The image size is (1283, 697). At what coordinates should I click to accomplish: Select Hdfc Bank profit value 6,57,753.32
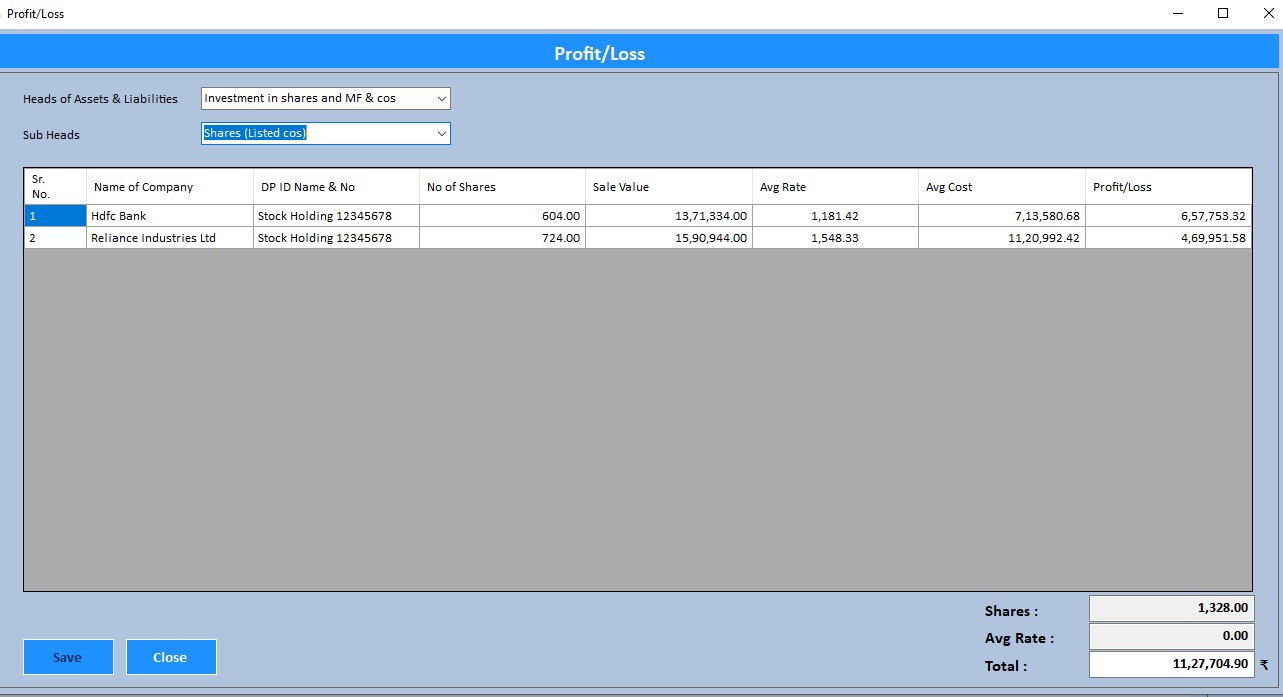click(1167, 216)
